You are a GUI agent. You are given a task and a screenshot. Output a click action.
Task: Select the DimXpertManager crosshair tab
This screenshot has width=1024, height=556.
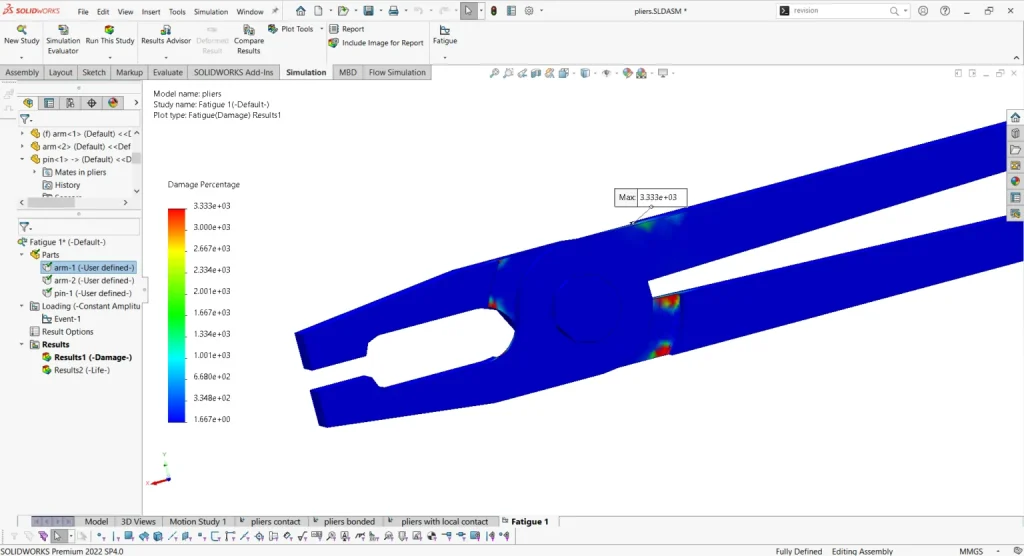[x=91, y=103]
